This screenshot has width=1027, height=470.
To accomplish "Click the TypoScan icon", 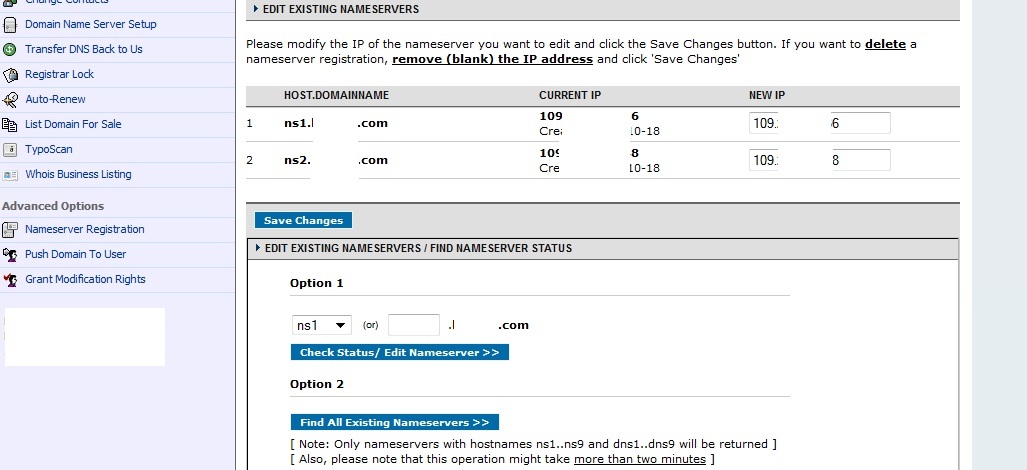I will click(10, 149).
